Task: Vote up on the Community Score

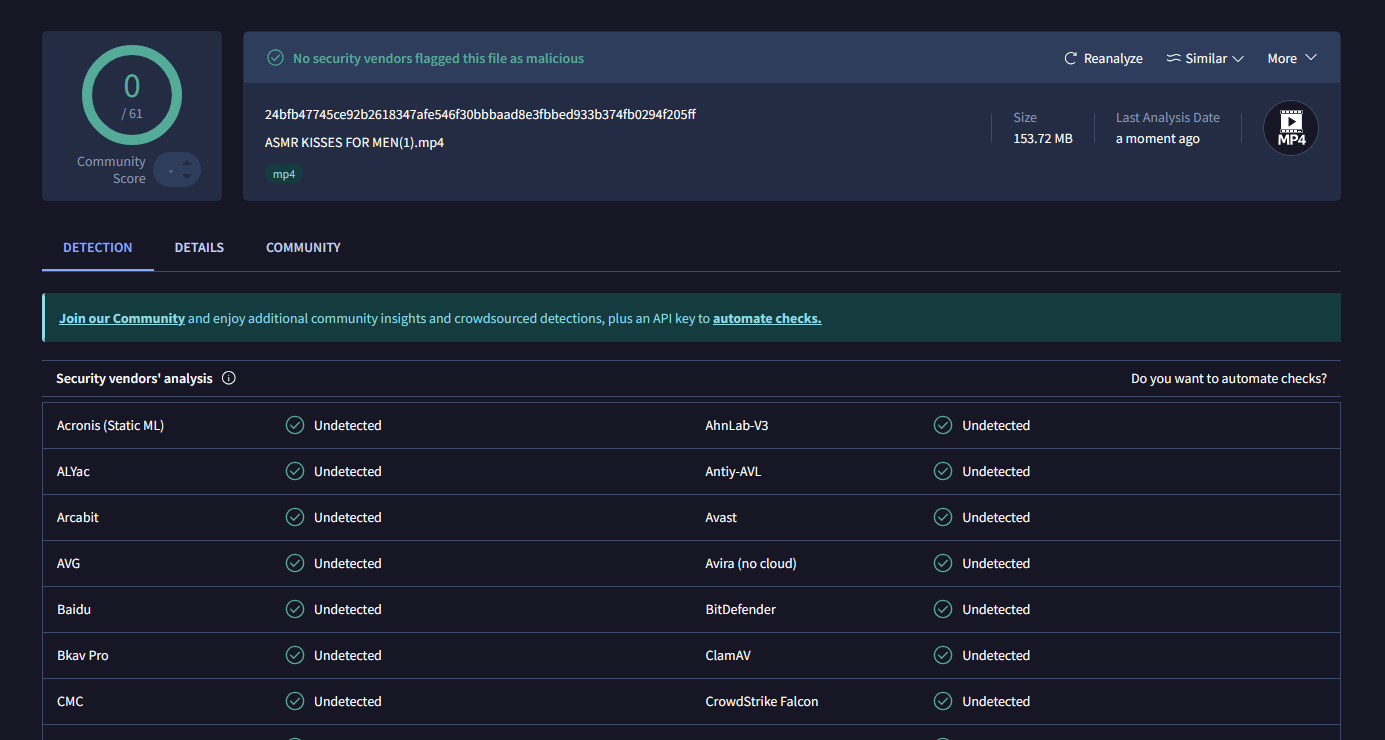Action: [187, 162]
